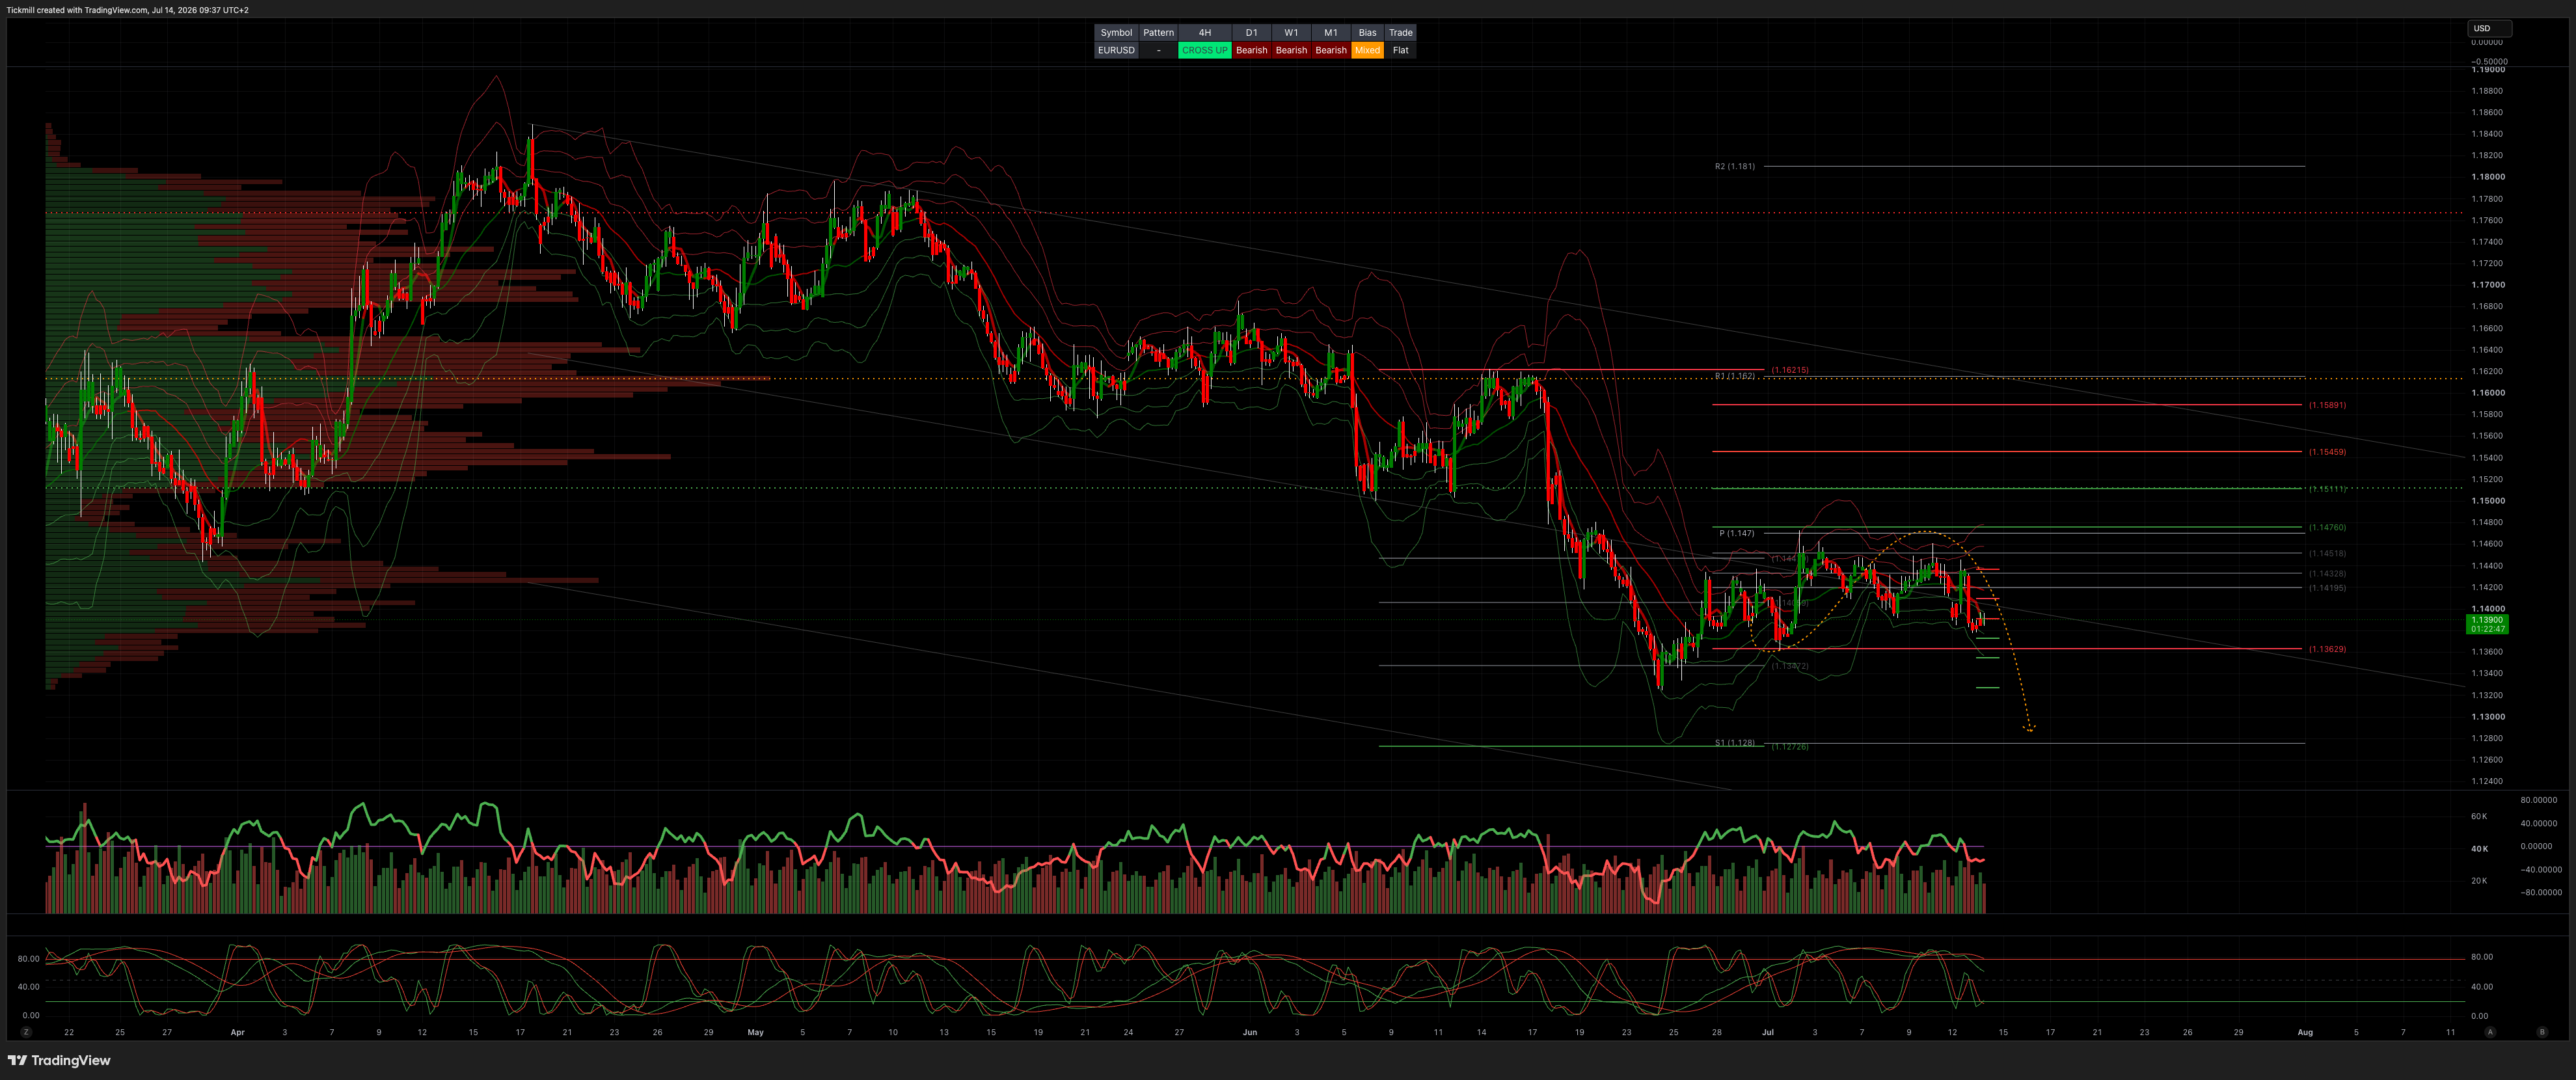The height and width of the screenshot is (1080, 2576).
Task: Select the Flat trade cell
Action: pyautogui.click(x=1400, y=50)
